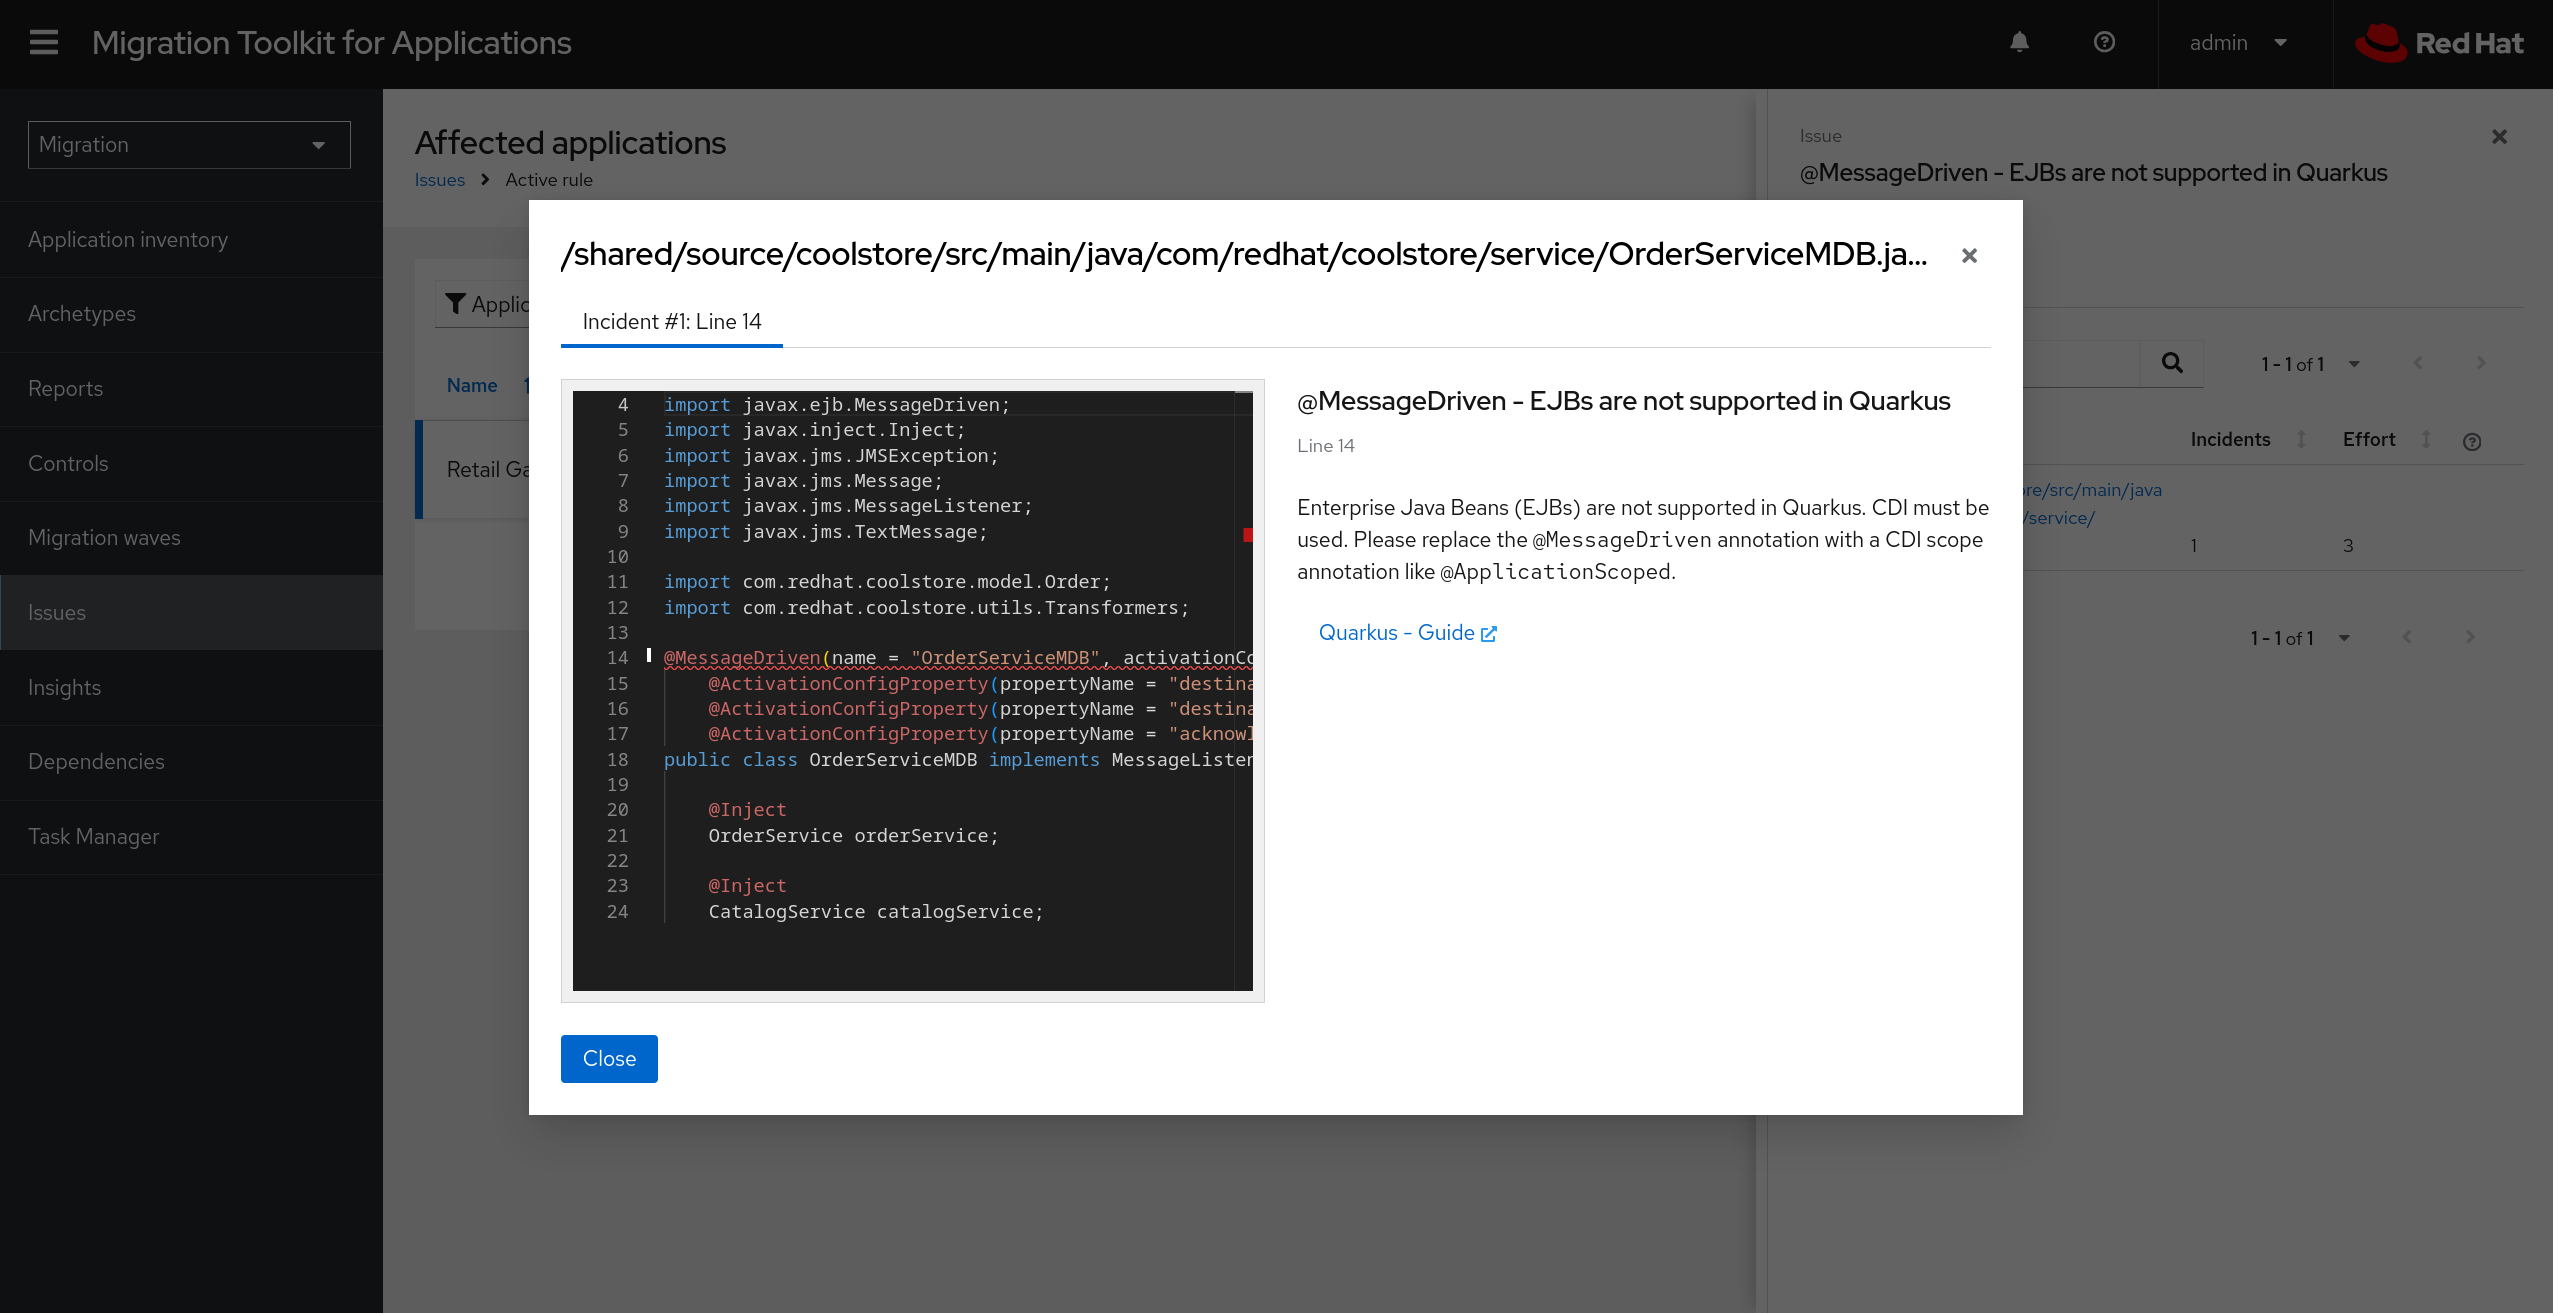Sort by the Effort column arrows

[2425, 440]
